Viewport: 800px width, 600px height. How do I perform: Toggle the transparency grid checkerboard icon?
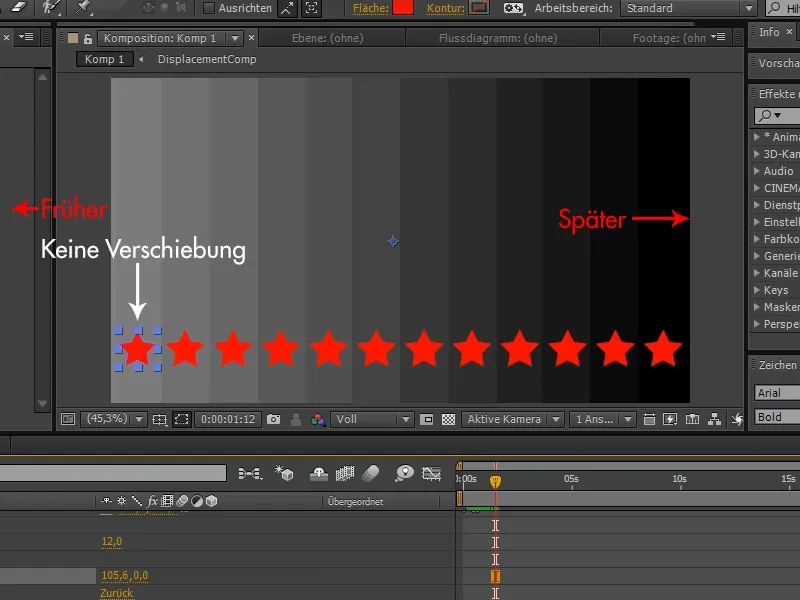click(448, 419)
